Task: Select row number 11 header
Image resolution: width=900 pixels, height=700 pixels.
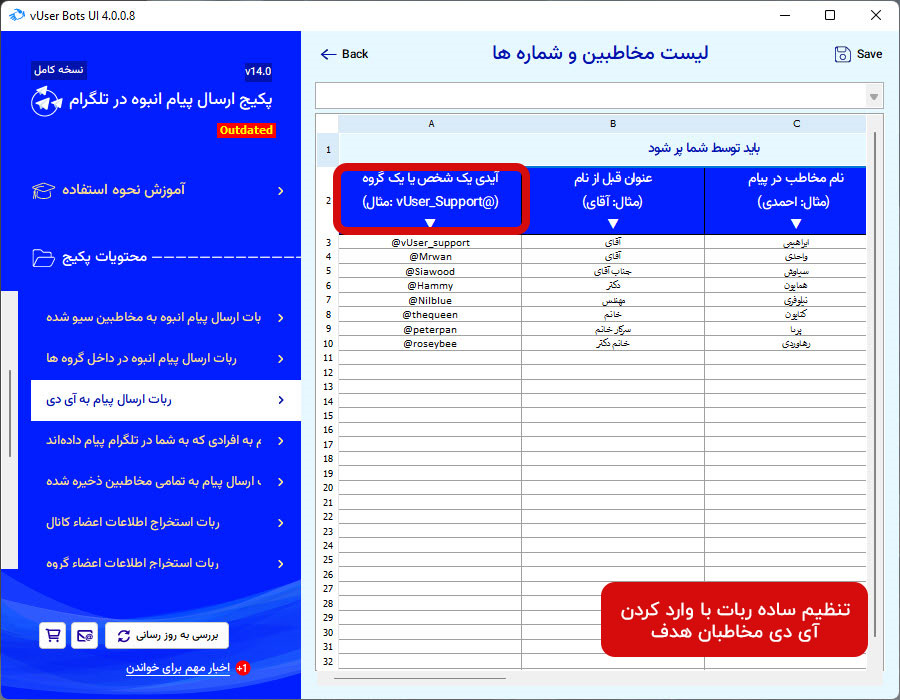Action: tap(328, 358)
